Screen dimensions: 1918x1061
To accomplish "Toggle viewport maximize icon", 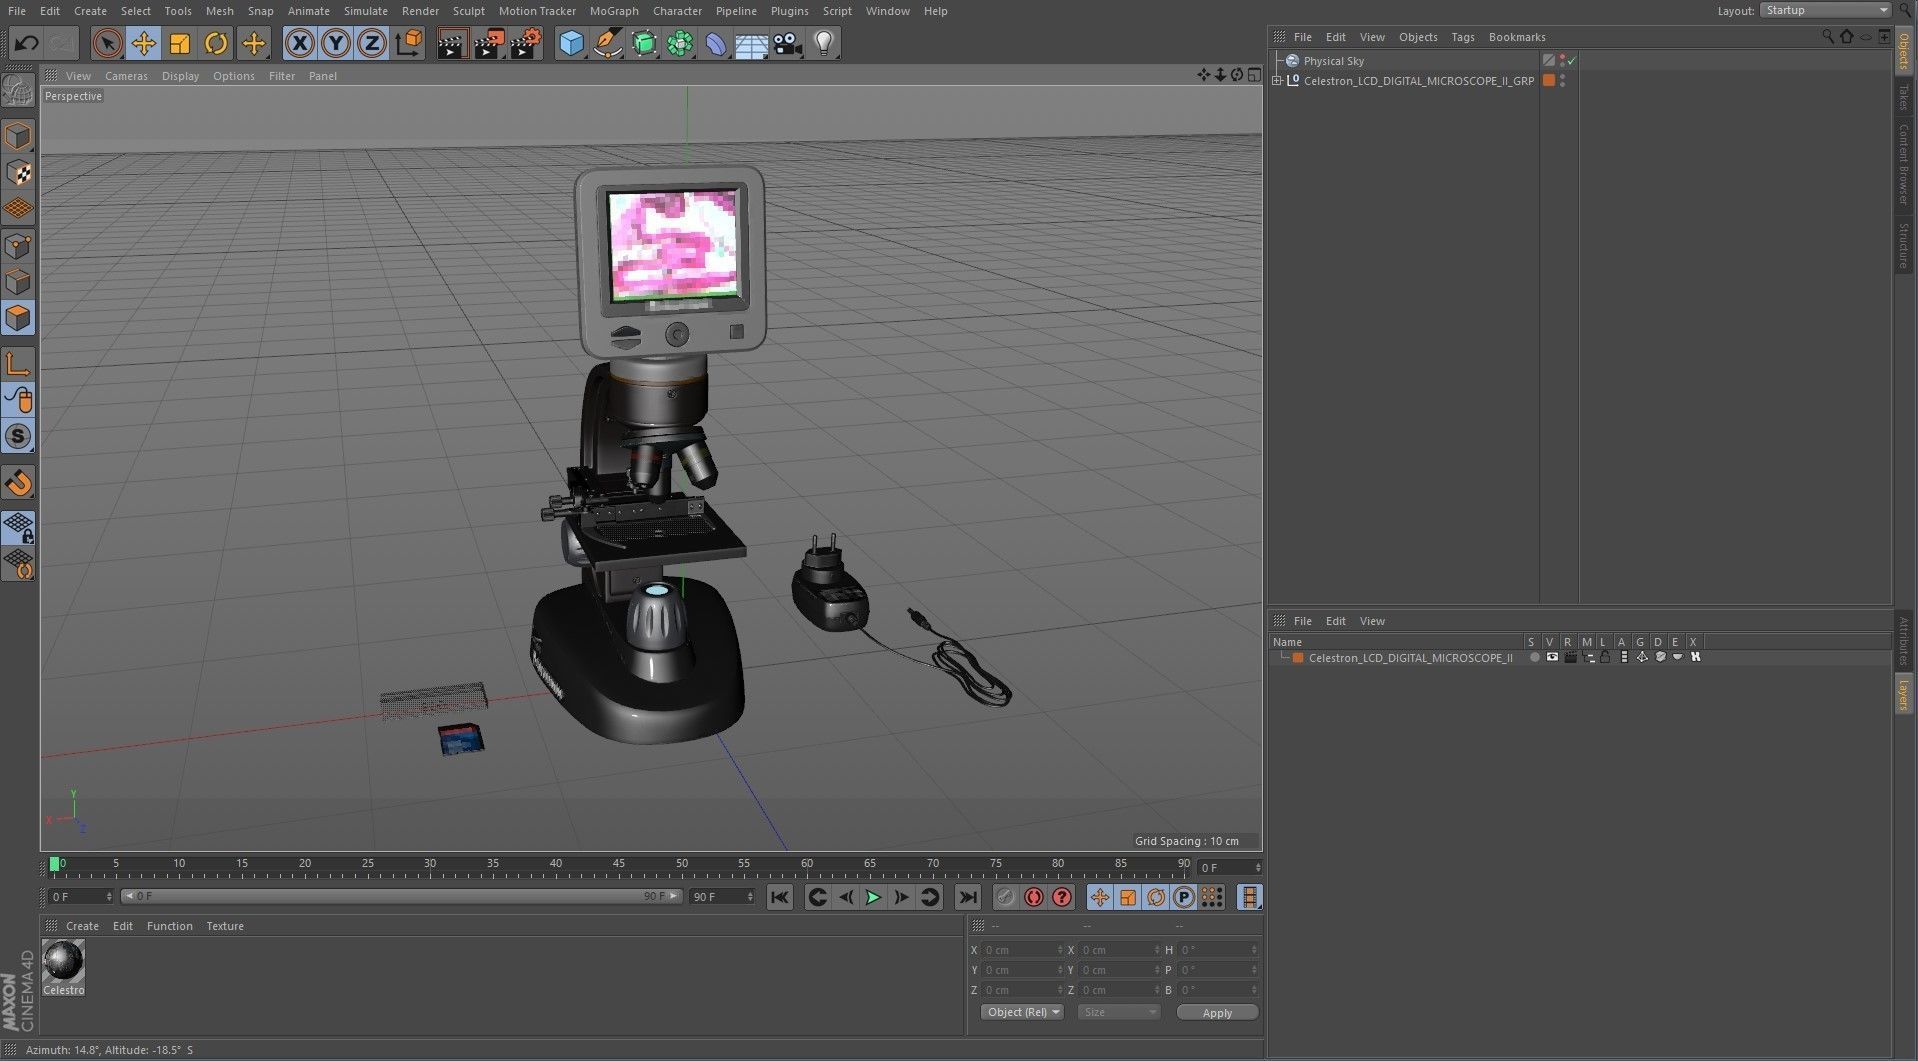I will click(1254, 75).
